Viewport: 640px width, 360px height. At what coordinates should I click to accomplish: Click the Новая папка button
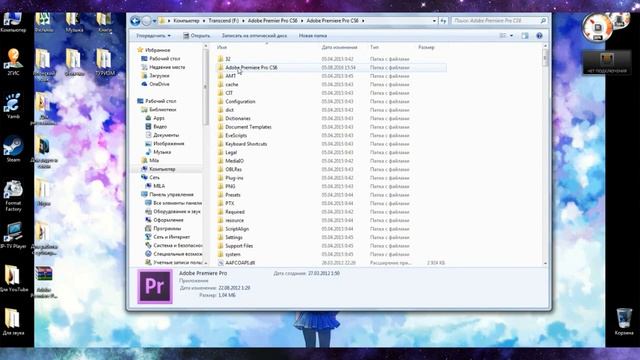point(313,36)
